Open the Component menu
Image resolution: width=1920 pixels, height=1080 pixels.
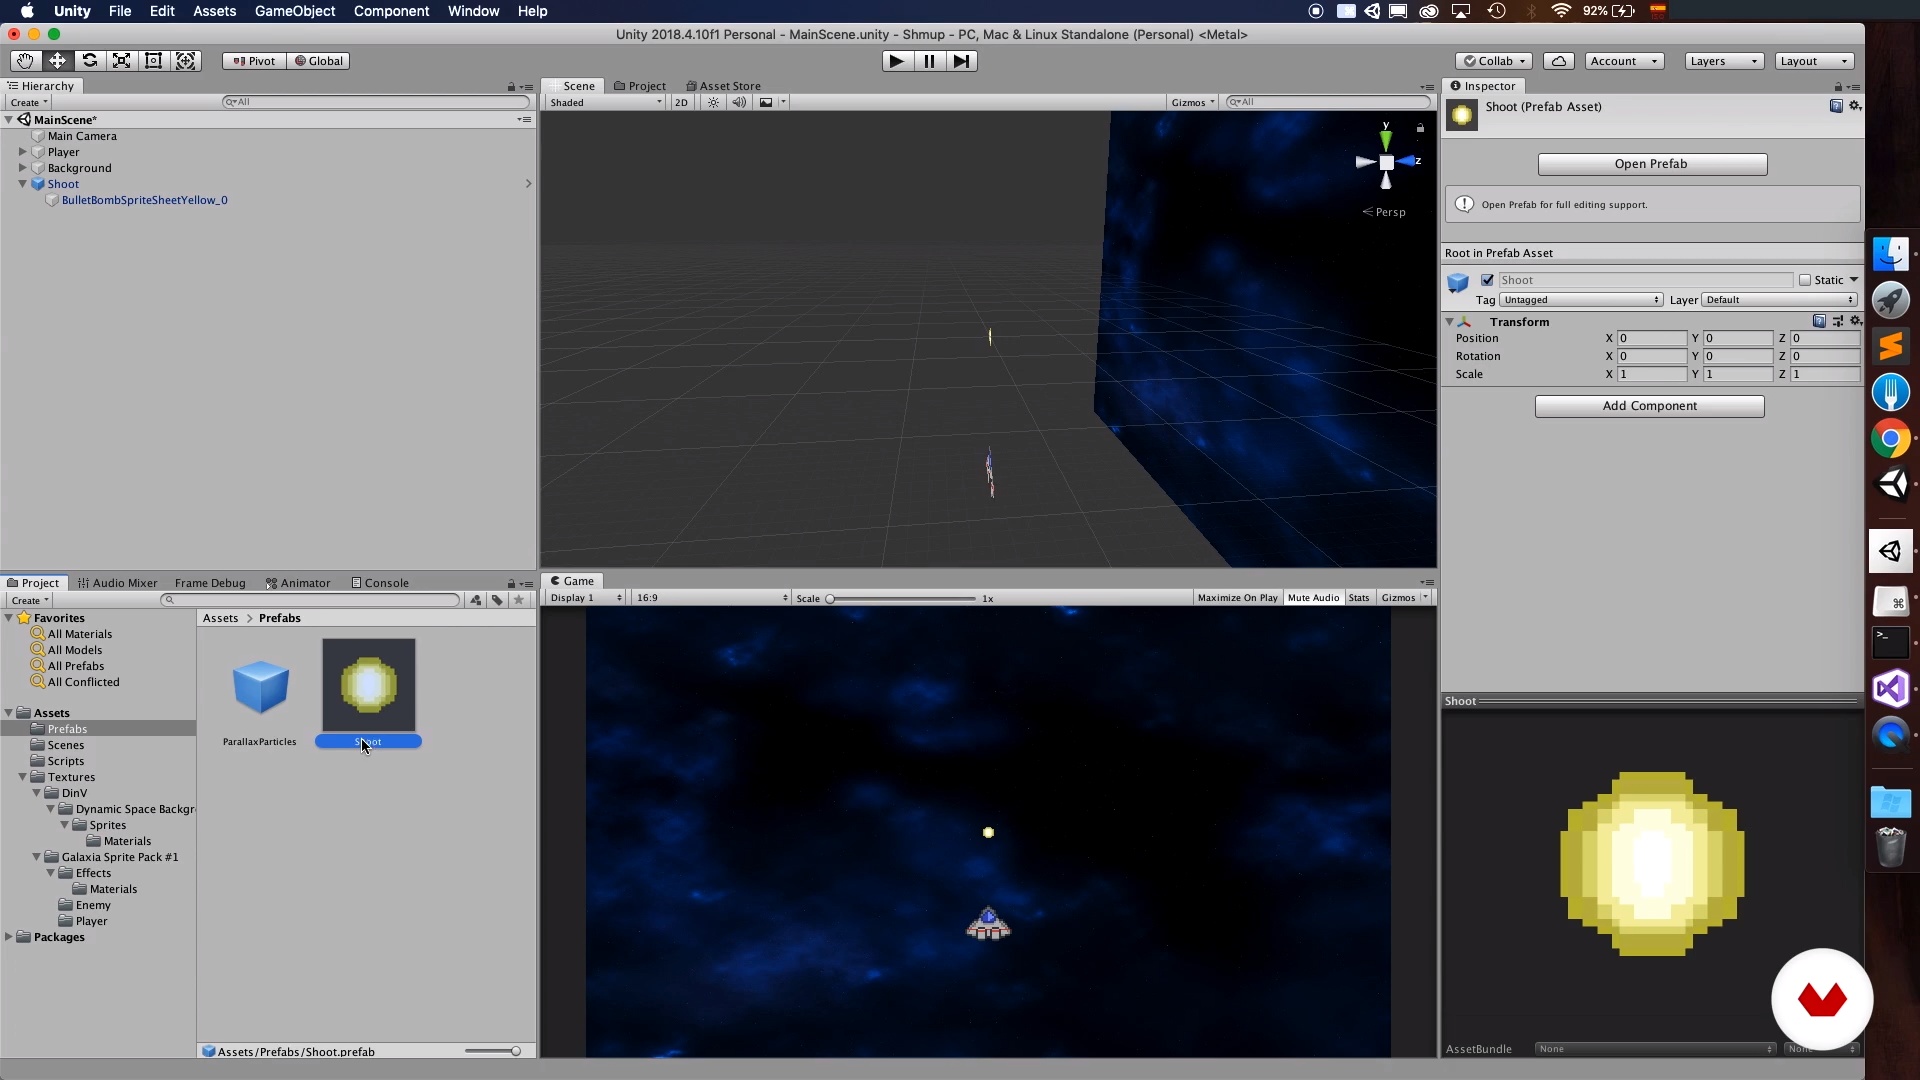click(391, 11)
